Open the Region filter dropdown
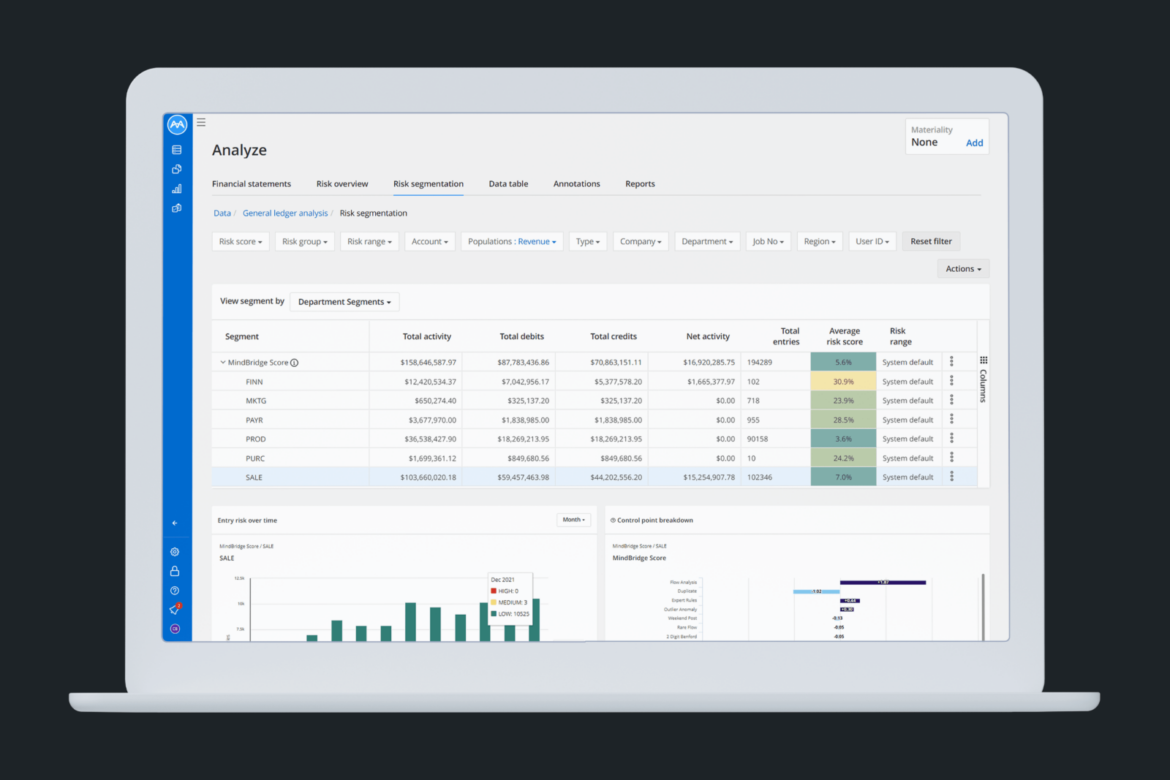 point(819,241)
